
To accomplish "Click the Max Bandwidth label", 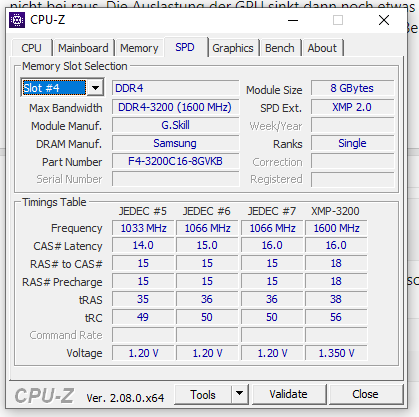I will [x=66, y=108].
